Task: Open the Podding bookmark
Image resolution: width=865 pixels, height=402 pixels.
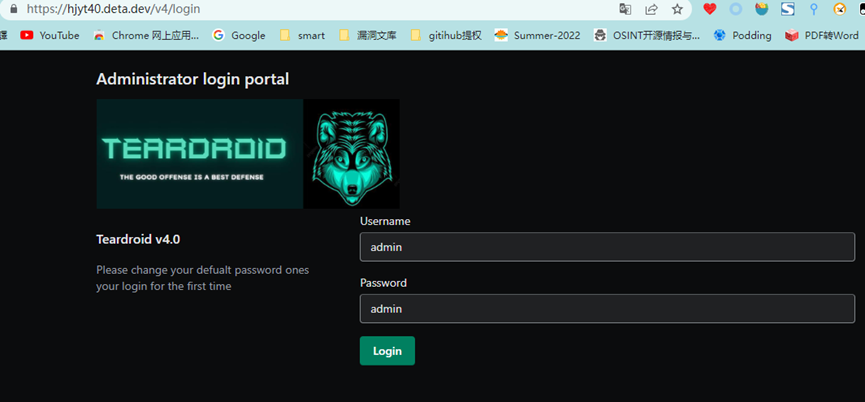Action: [742, 35]
